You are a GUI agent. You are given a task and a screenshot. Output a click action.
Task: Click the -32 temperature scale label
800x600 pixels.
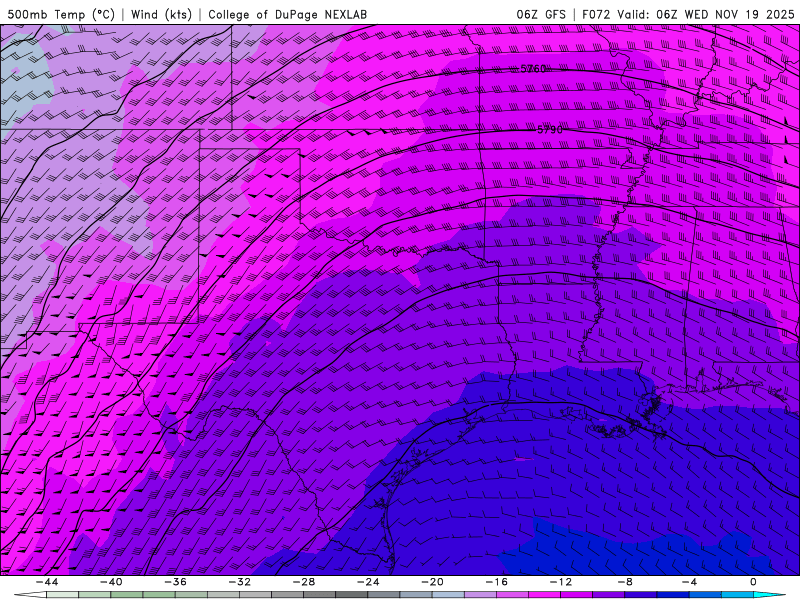(x=239, y=582)
